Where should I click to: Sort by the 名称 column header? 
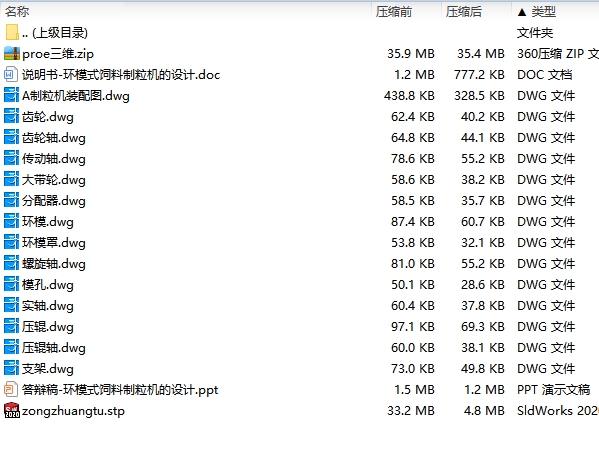[x=17, y=11]
